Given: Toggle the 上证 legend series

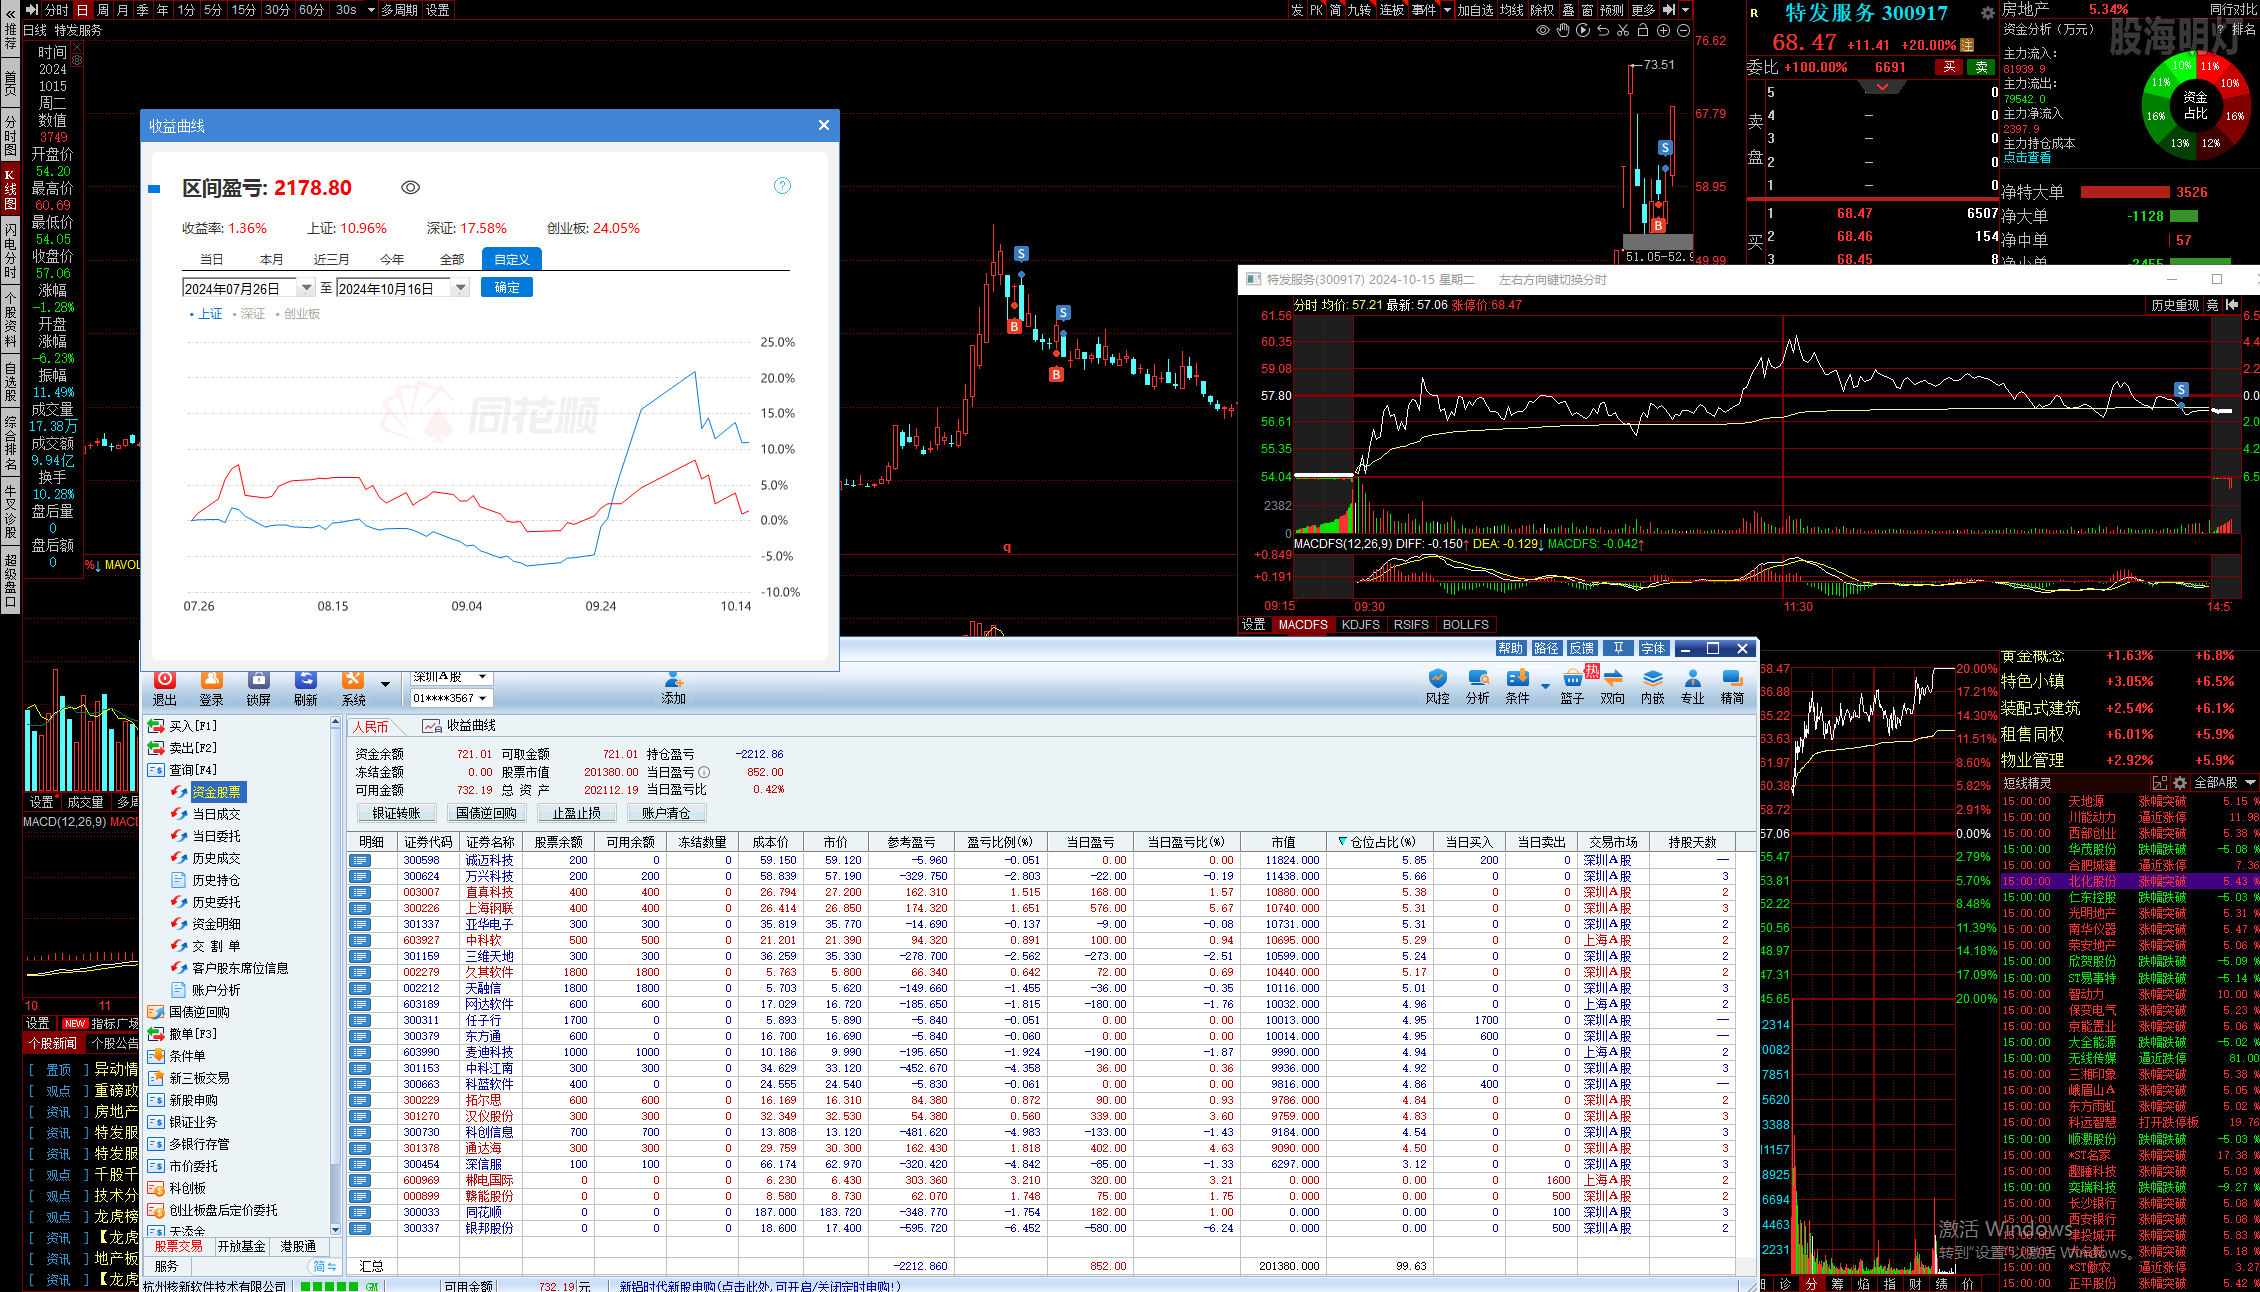Looking at the screenshot, I should tap(206, 314).
